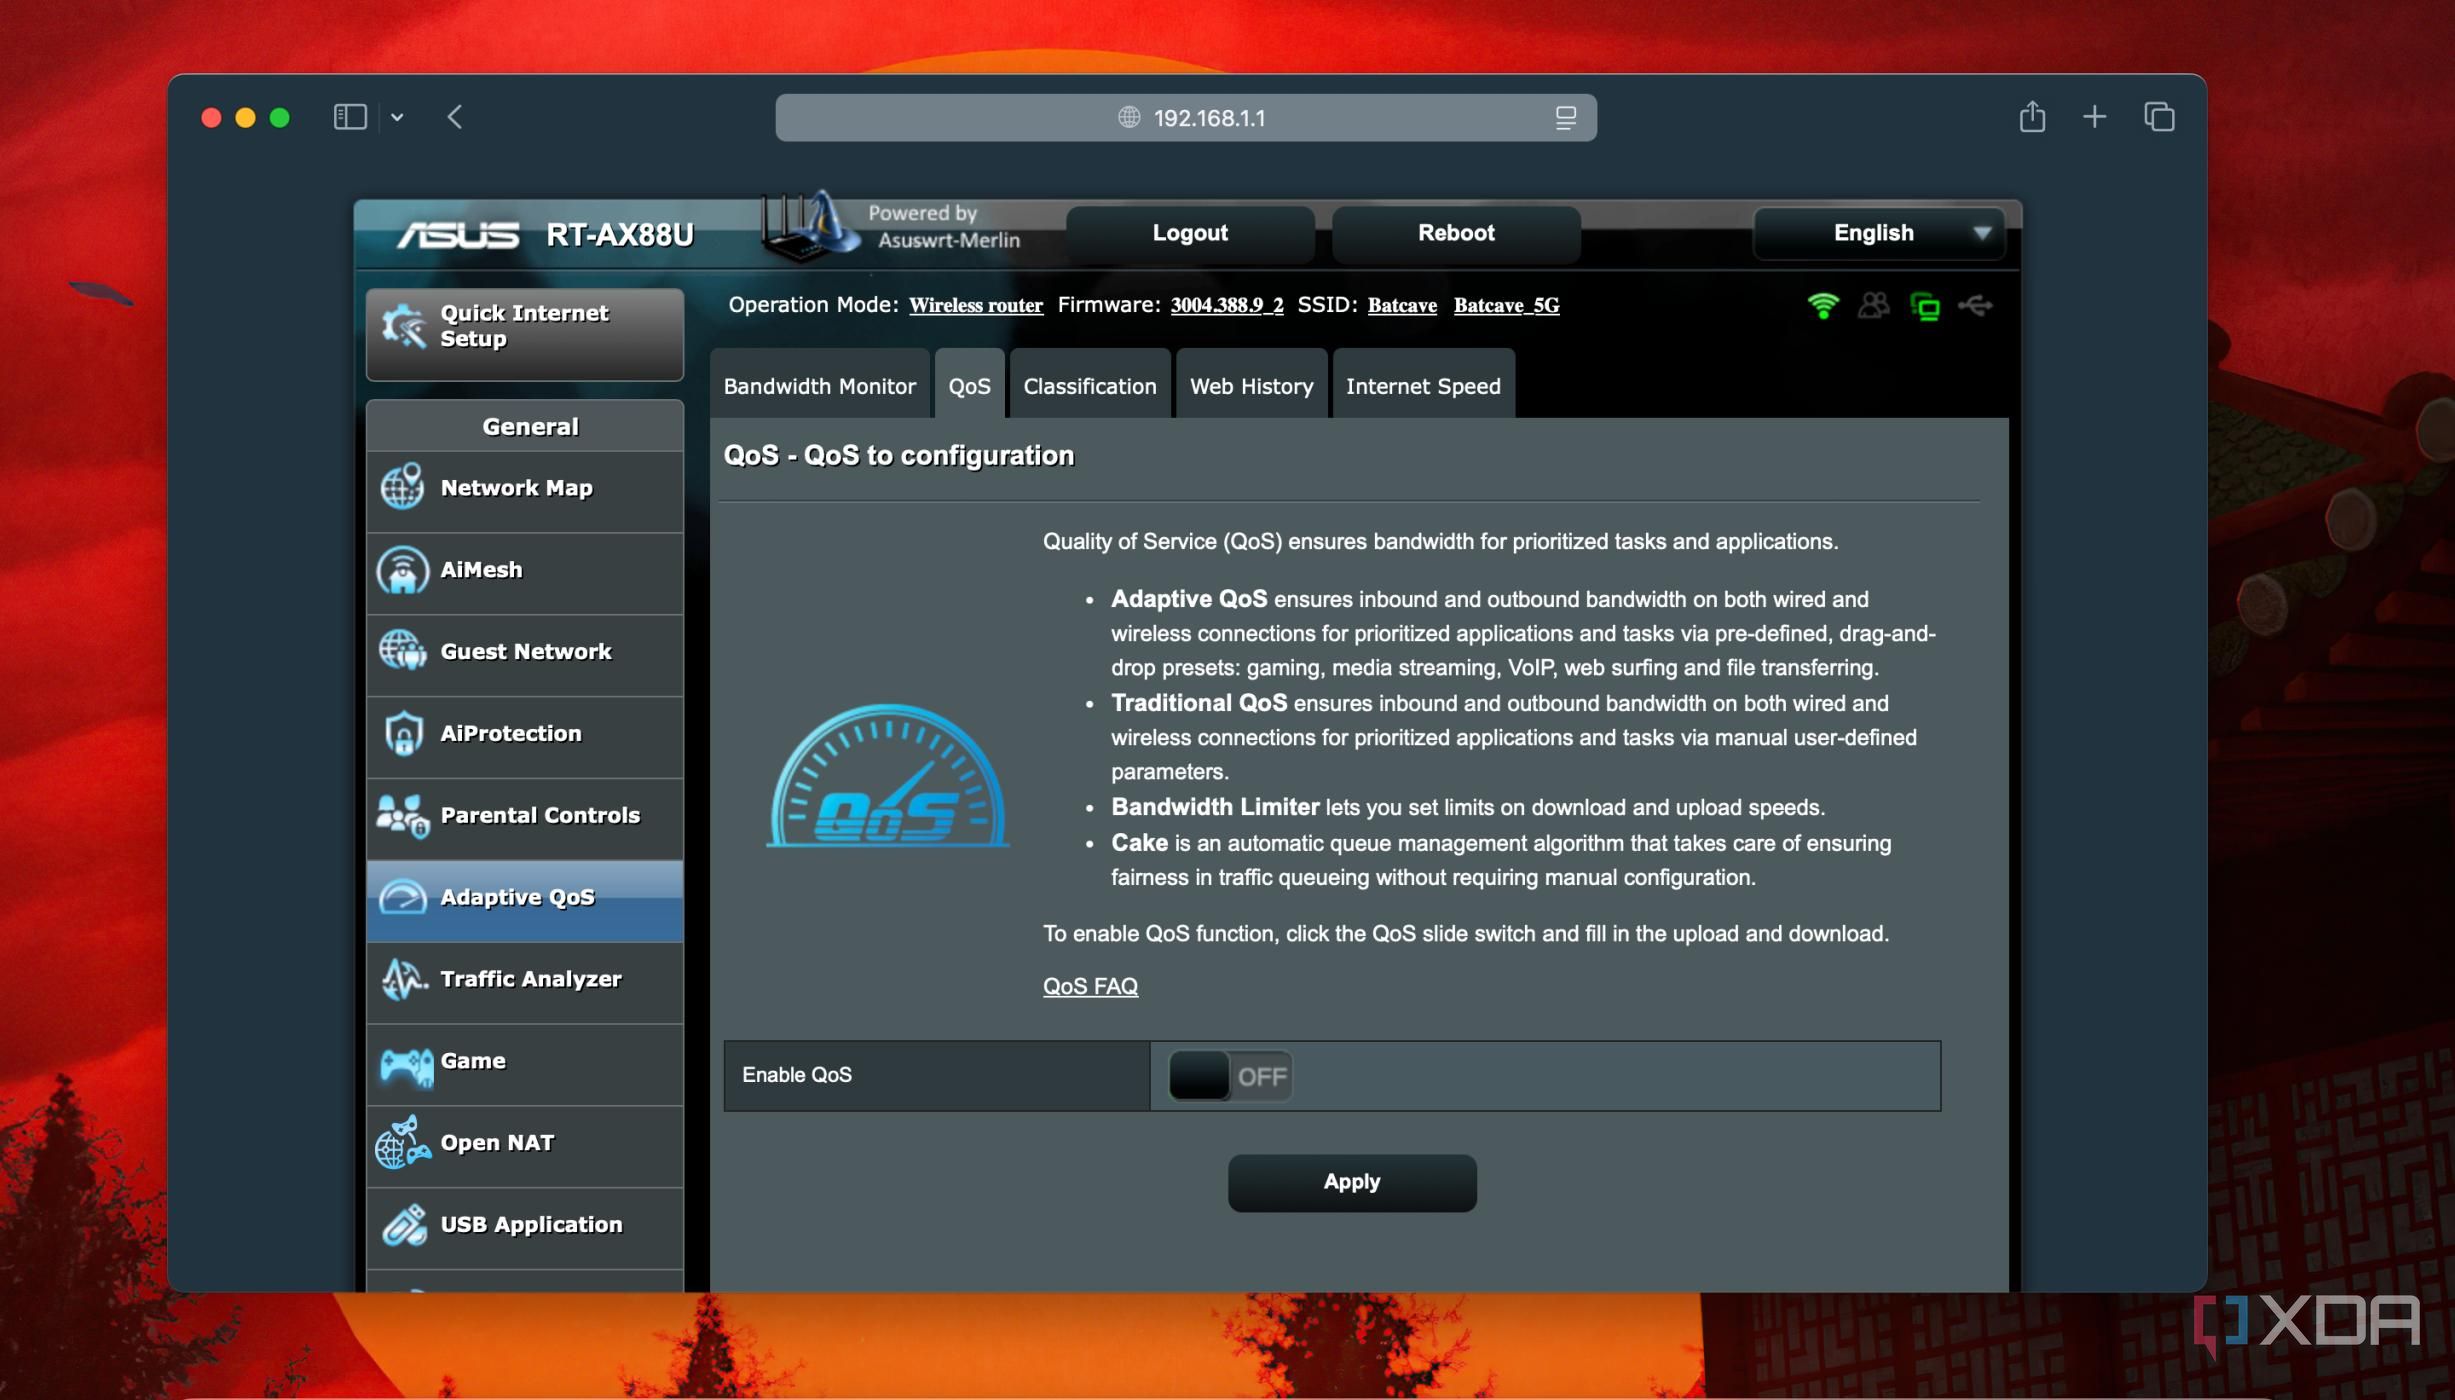Click the reader view icon in address bar

pos(1566,118)
